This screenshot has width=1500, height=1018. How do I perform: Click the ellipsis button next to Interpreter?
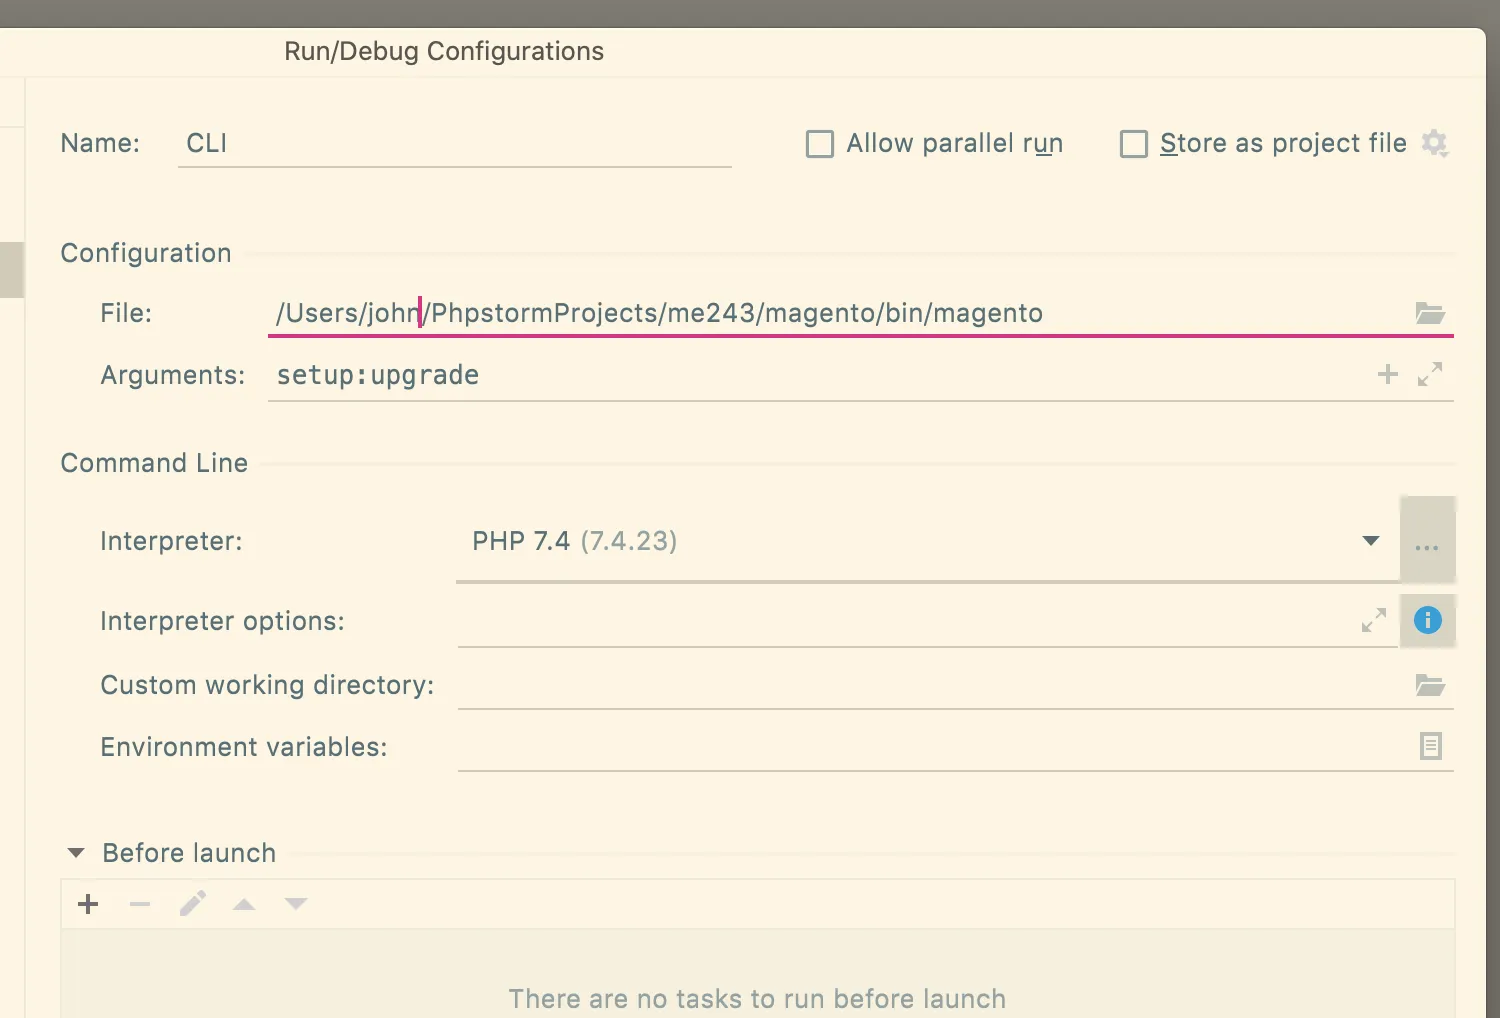1427,541
